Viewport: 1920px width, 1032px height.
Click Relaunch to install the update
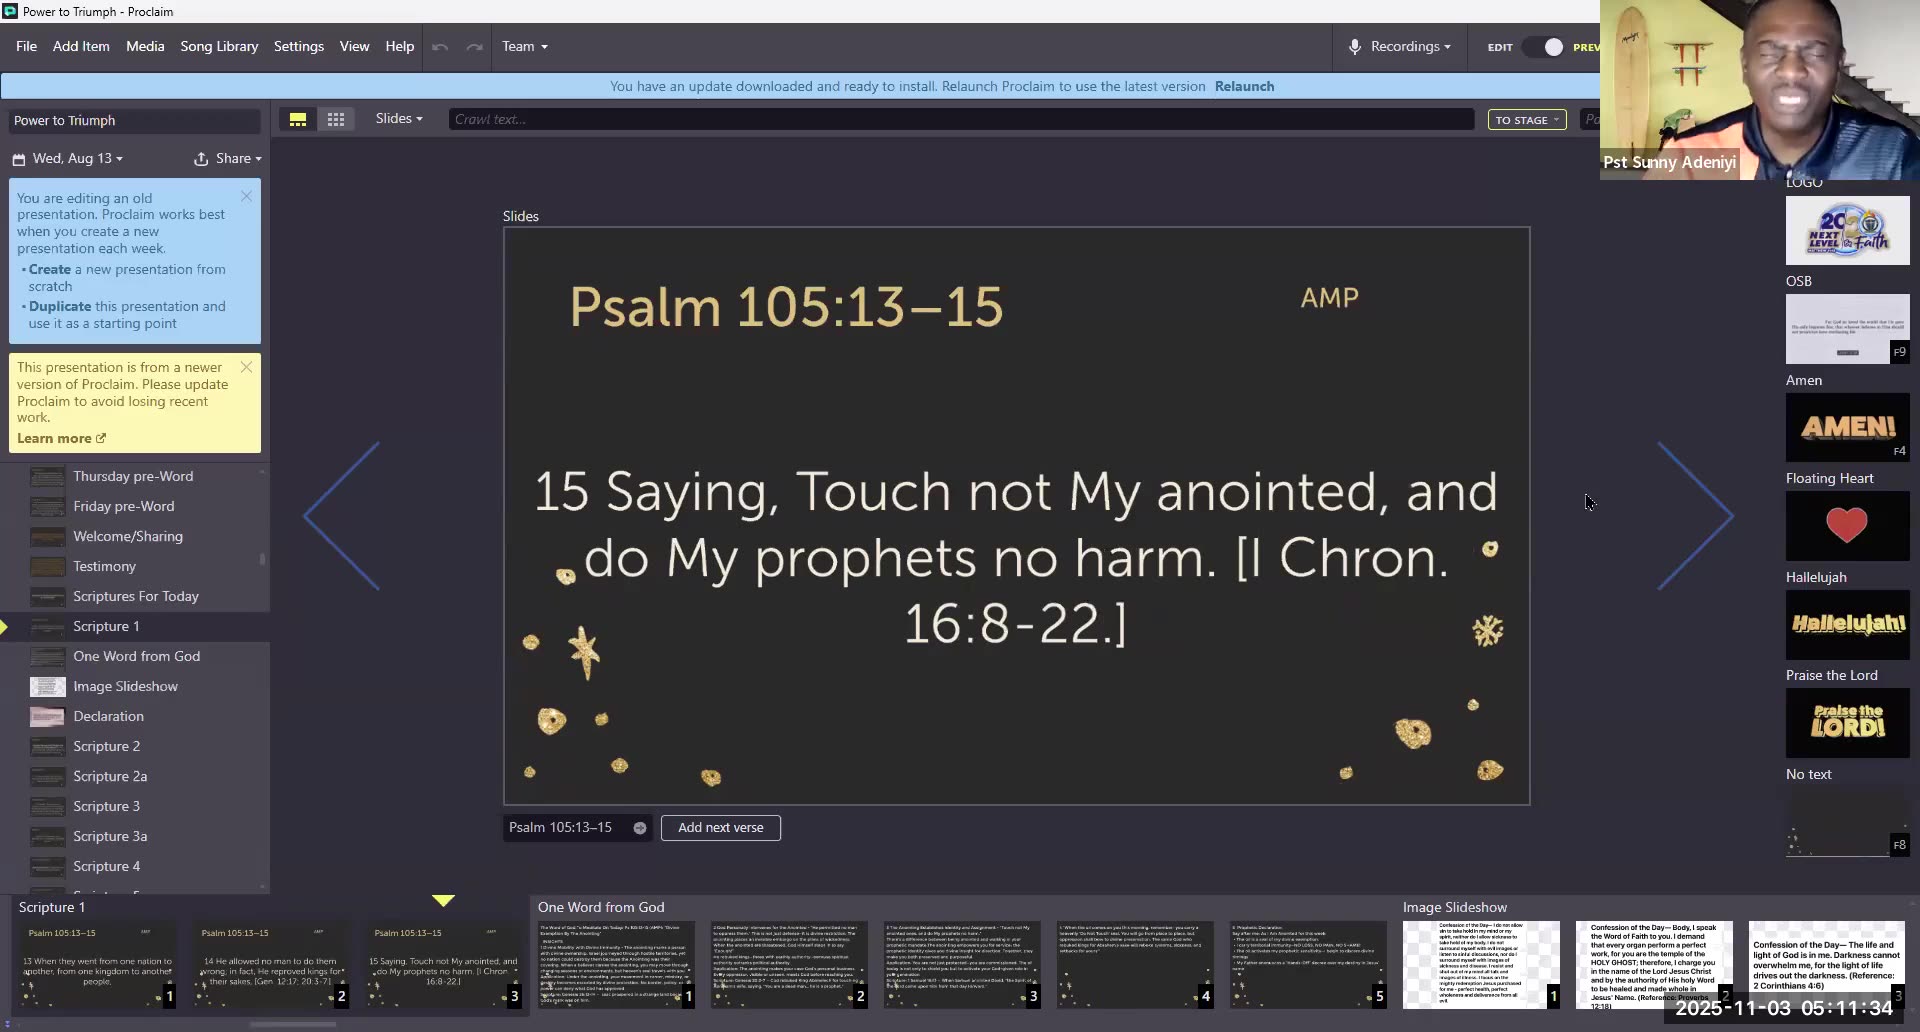1244,86
